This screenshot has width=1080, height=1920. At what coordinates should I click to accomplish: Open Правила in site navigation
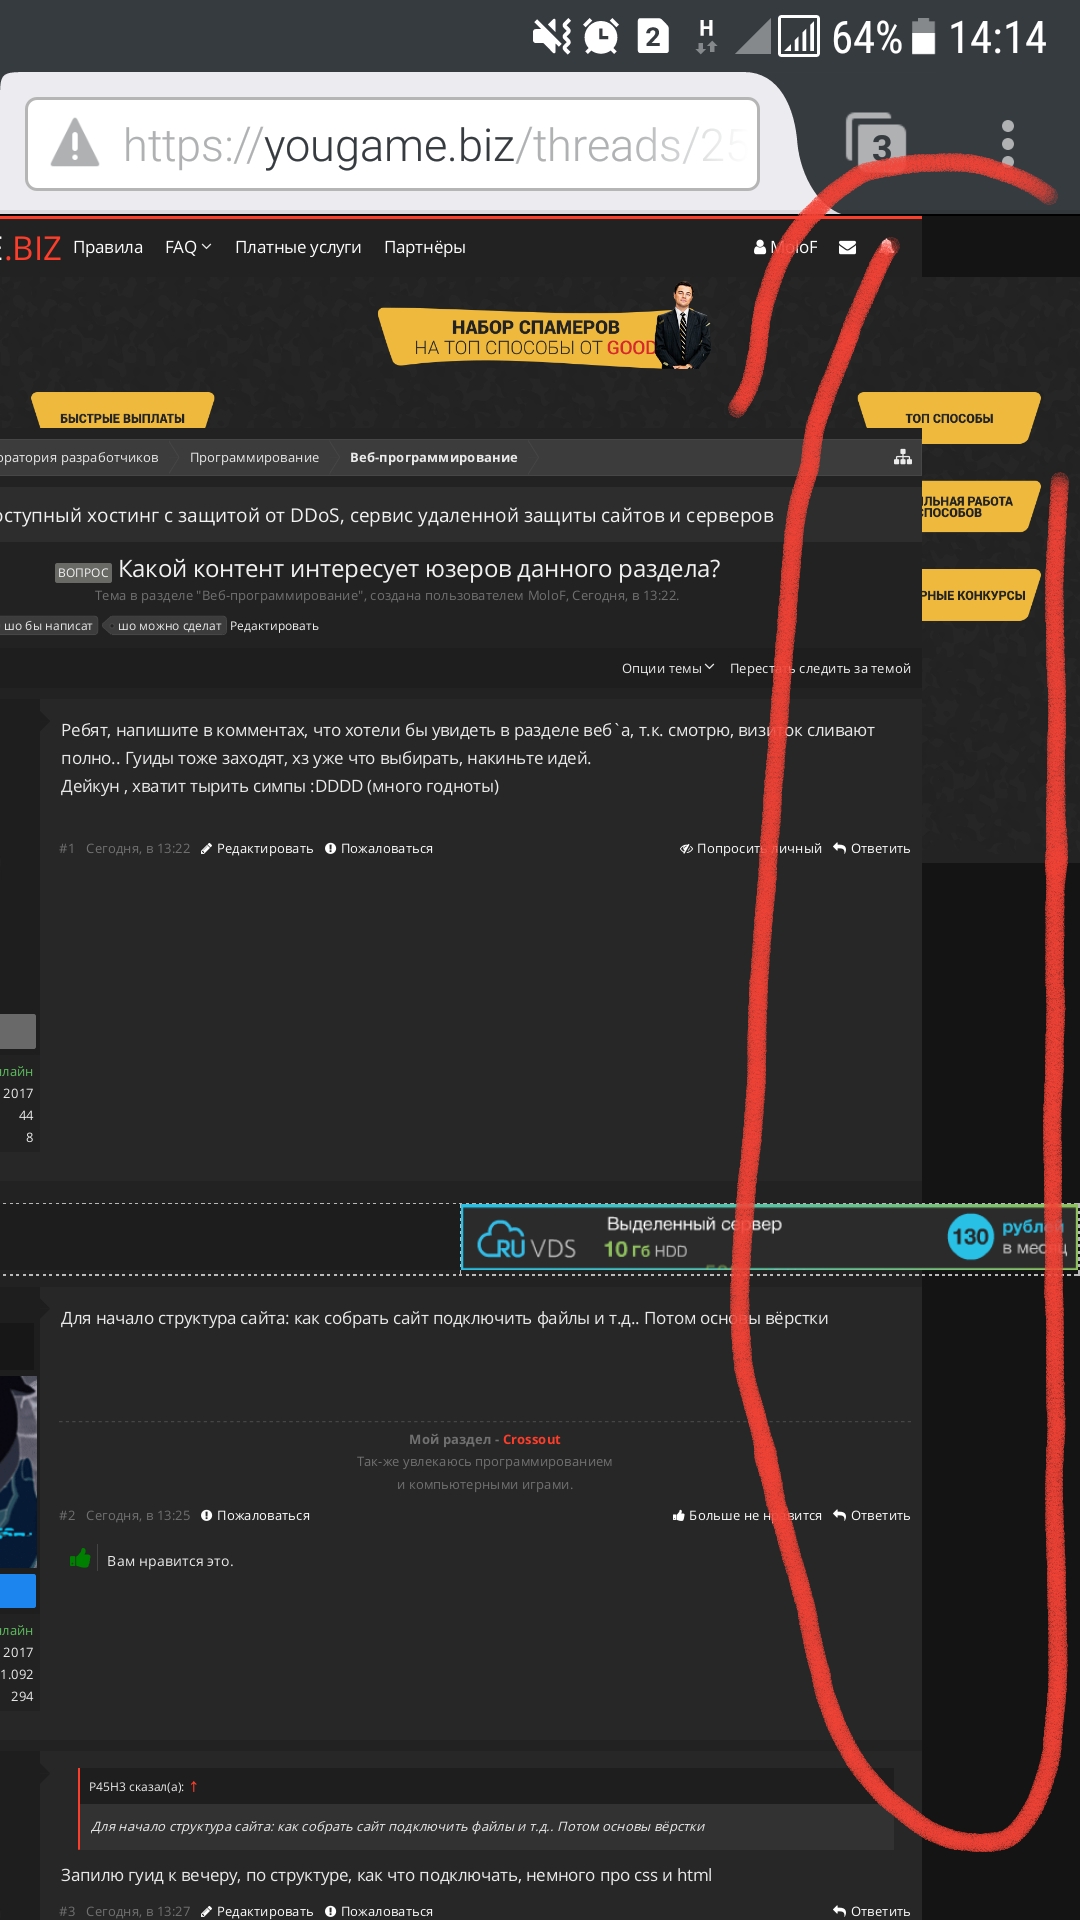click(x=108, y=247)
